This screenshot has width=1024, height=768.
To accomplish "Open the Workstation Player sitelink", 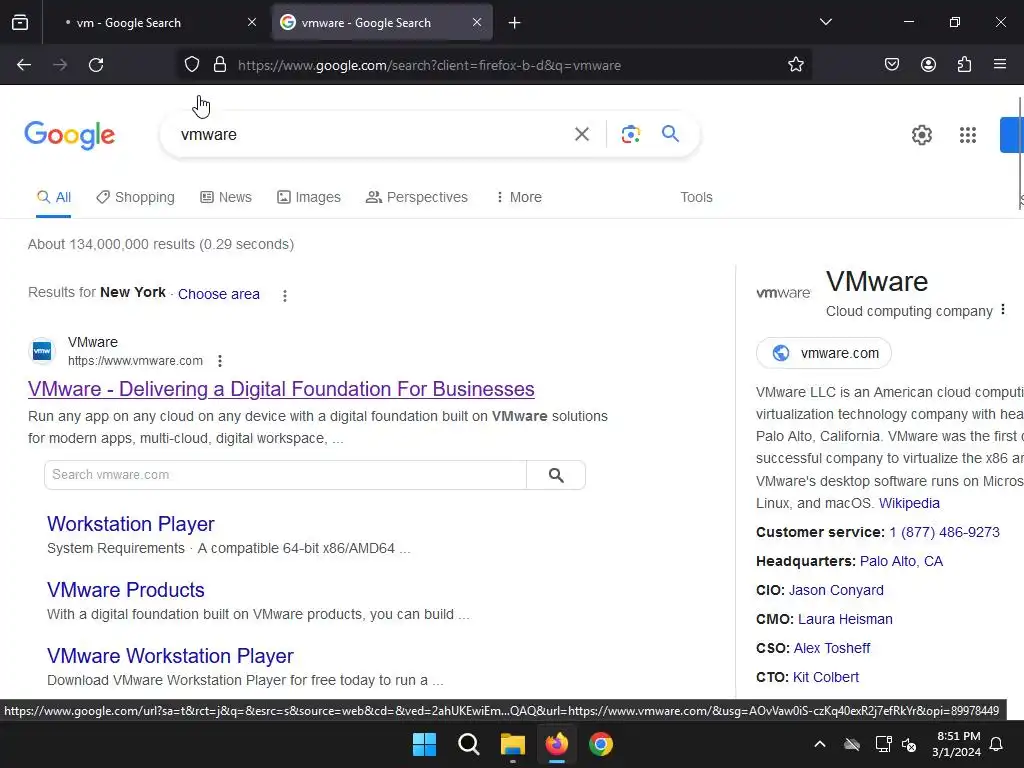I will coord(131,524).
